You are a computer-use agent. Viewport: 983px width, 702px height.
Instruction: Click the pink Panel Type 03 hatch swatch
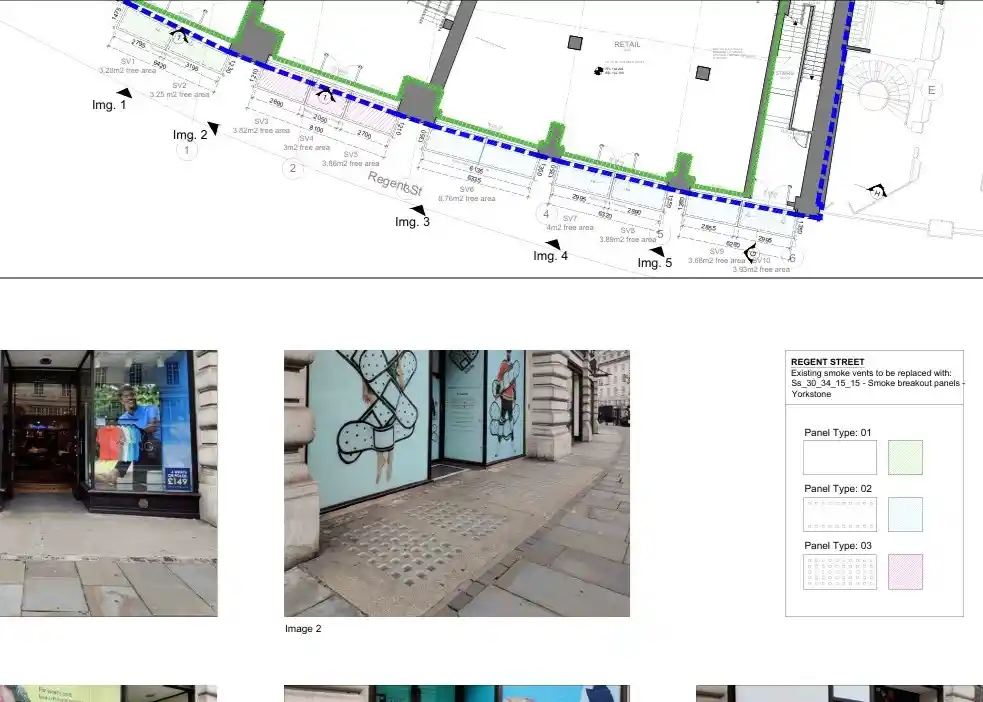click(905, 572)
